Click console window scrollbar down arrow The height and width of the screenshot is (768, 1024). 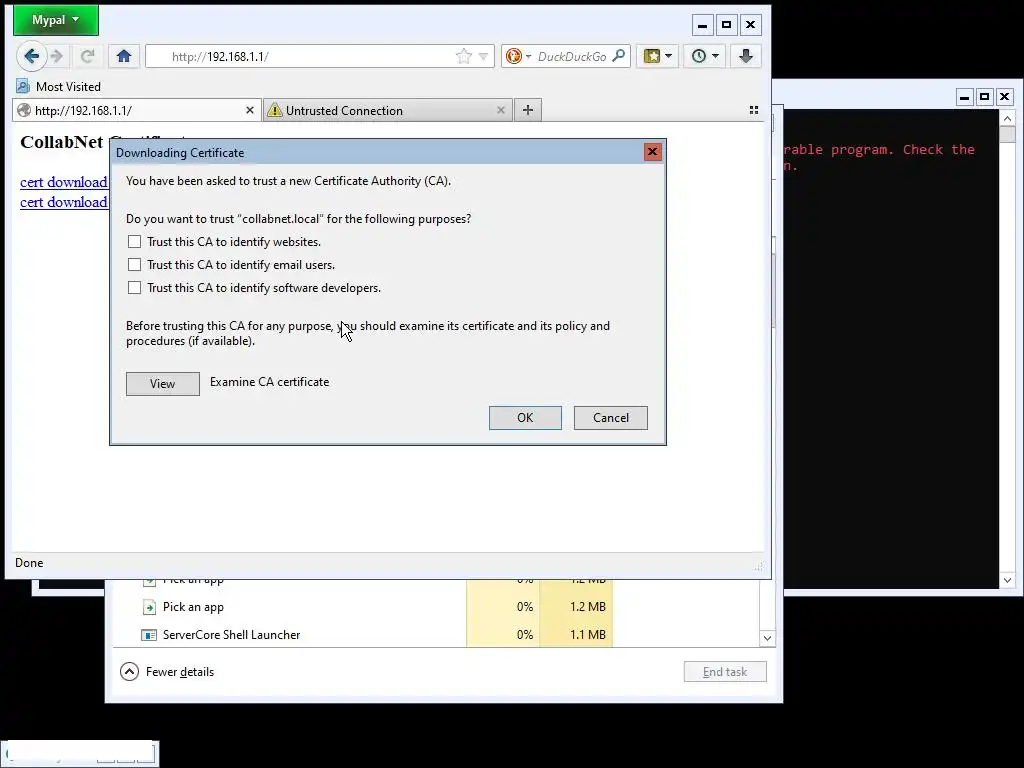point(1007,580)
